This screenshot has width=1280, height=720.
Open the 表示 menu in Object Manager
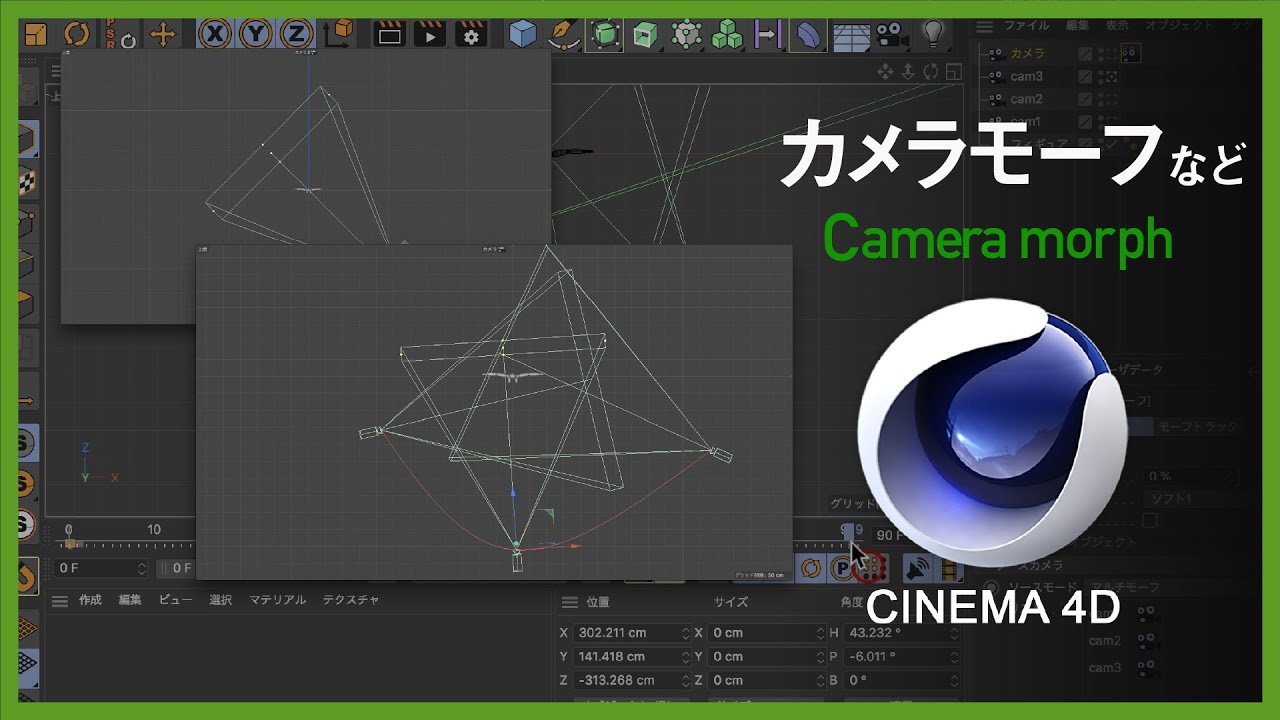[x=1118, y=25]
